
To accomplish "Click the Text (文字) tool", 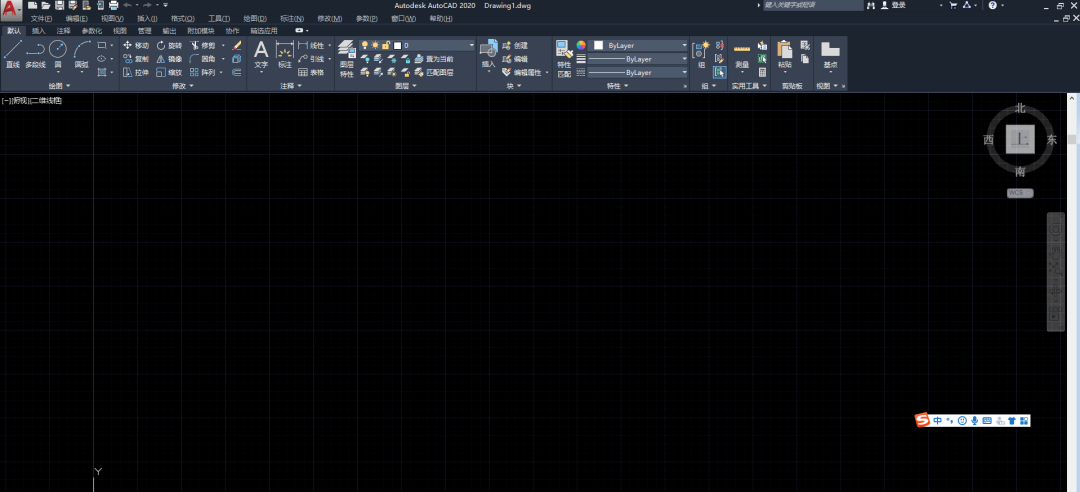I will 261,53.
